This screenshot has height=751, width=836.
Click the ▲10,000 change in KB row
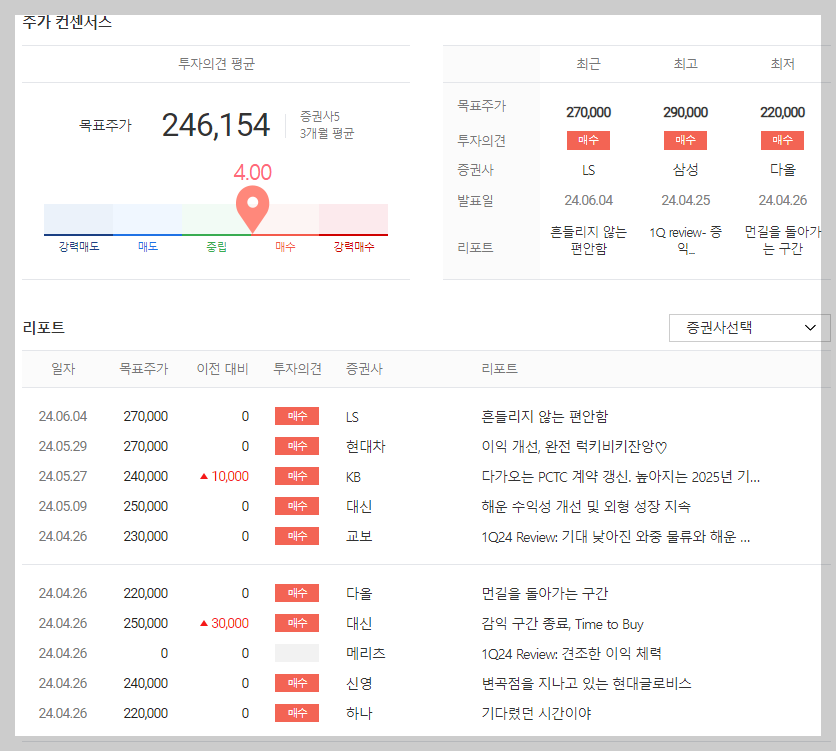click(224, 476)
